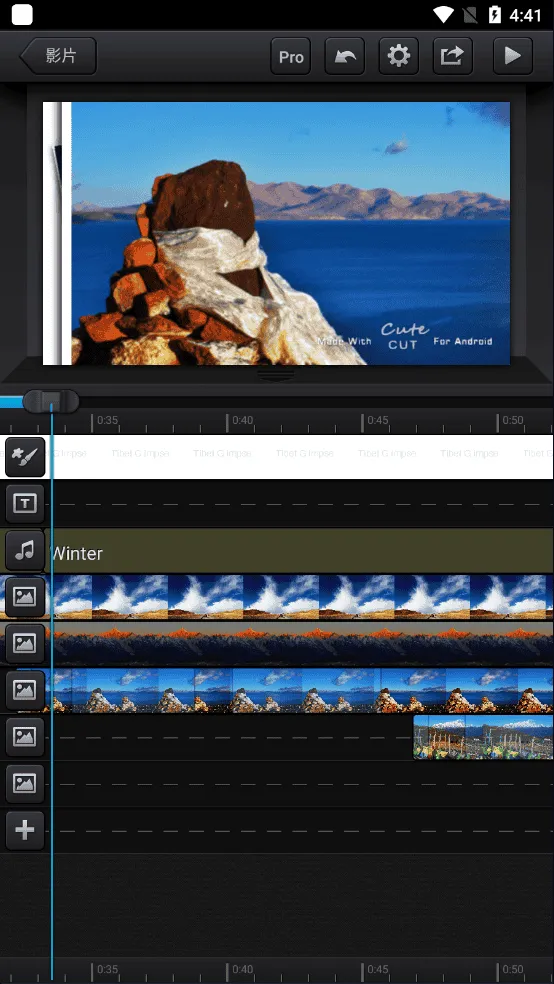Viewport: 554px width, 984px height.
Task: Add a new track with plus icon
Action: pos(25,830)
